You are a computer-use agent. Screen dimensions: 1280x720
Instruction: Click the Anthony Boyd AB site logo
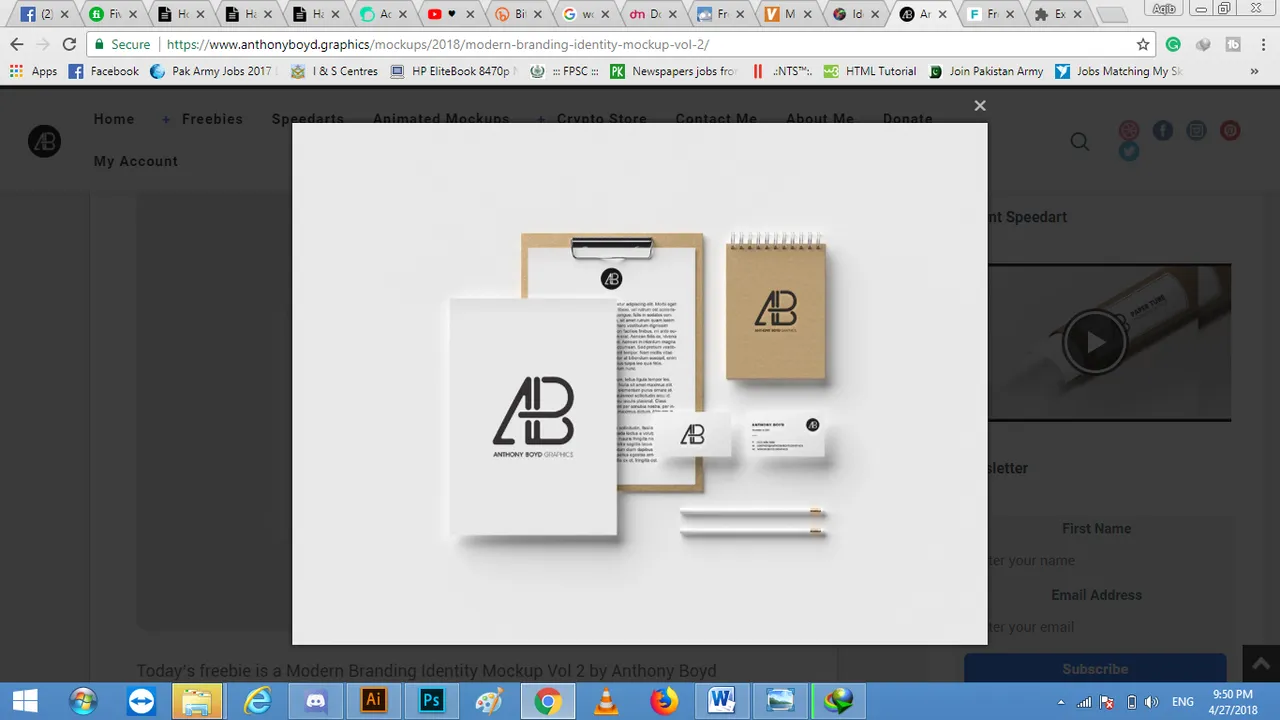click(44, 141)
